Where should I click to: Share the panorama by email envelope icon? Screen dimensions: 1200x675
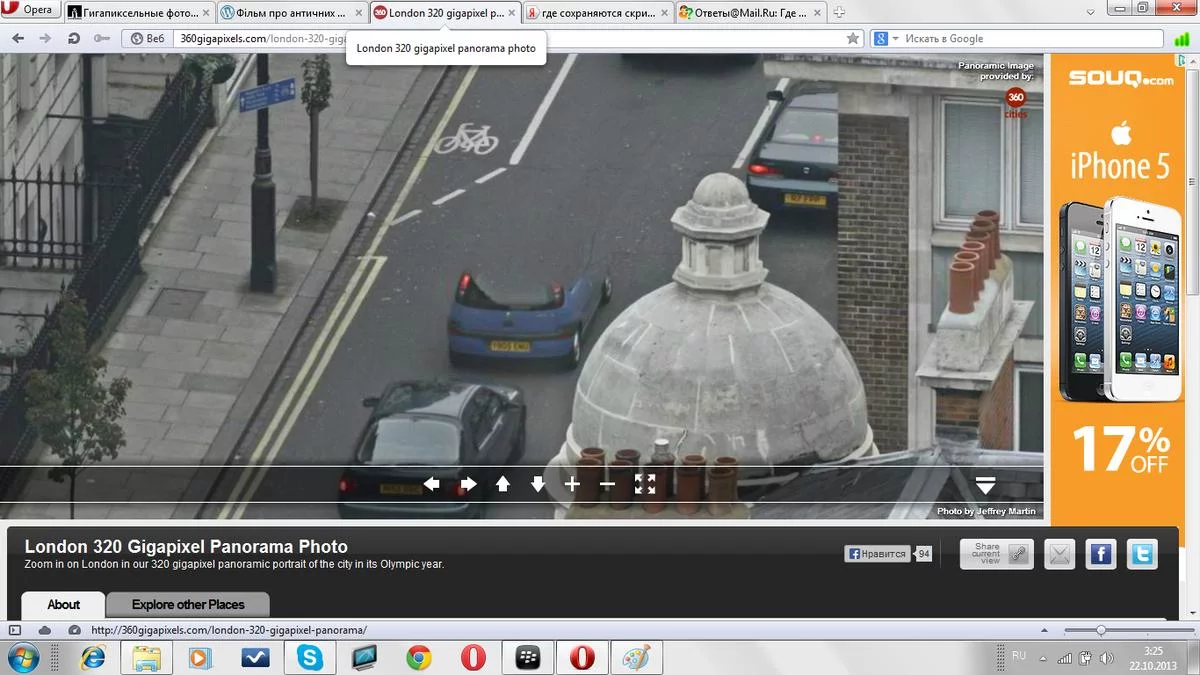tap(1059, 554)
